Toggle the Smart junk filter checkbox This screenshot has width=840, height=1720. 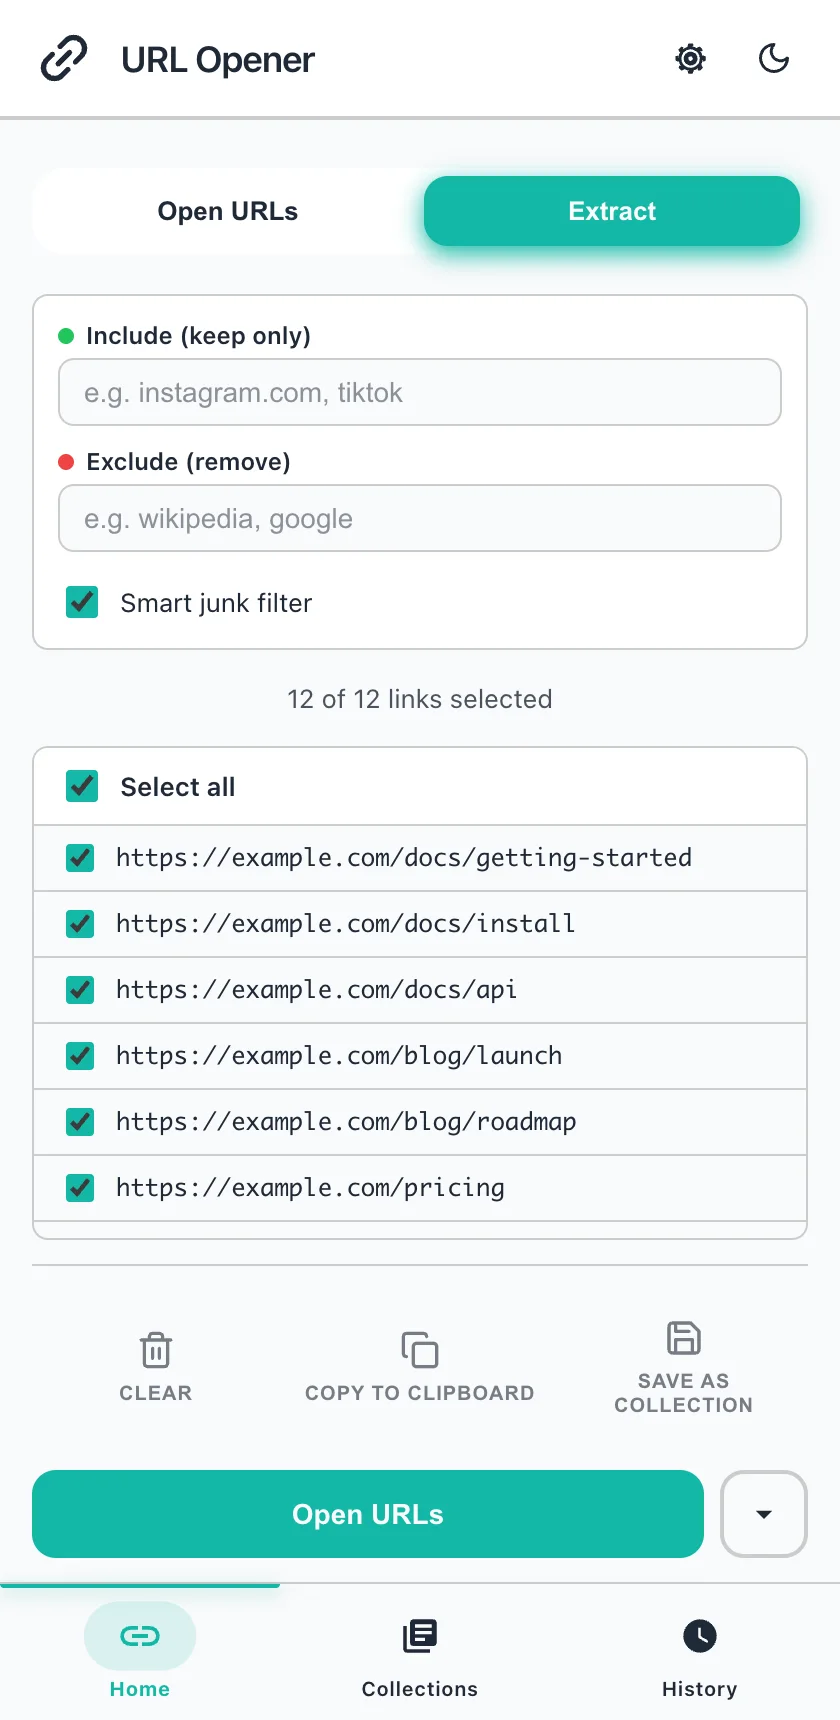82,602
